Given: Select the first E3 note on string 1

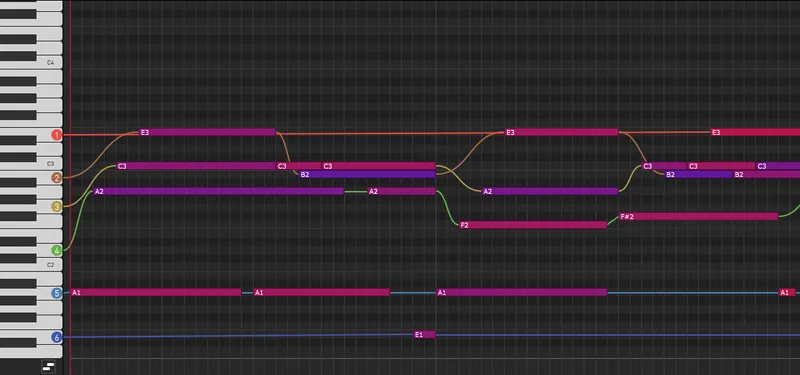Looking at the screenshot, I should (x=208, y=132).
